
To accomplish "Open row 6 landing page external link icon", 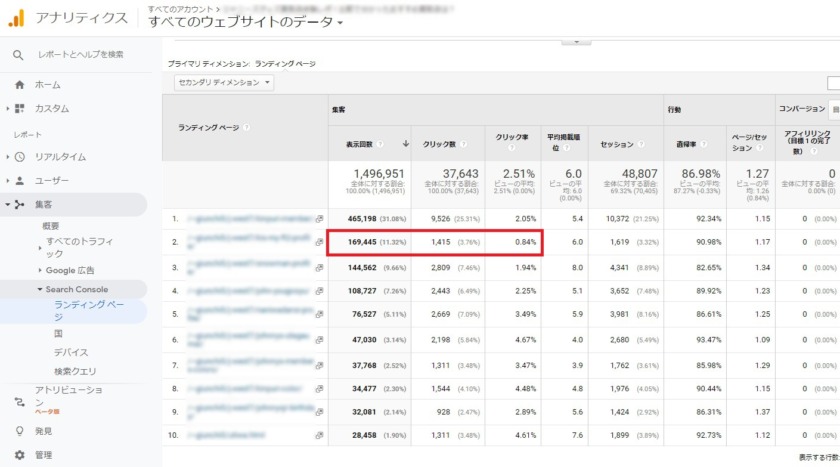I will (319, 340).
